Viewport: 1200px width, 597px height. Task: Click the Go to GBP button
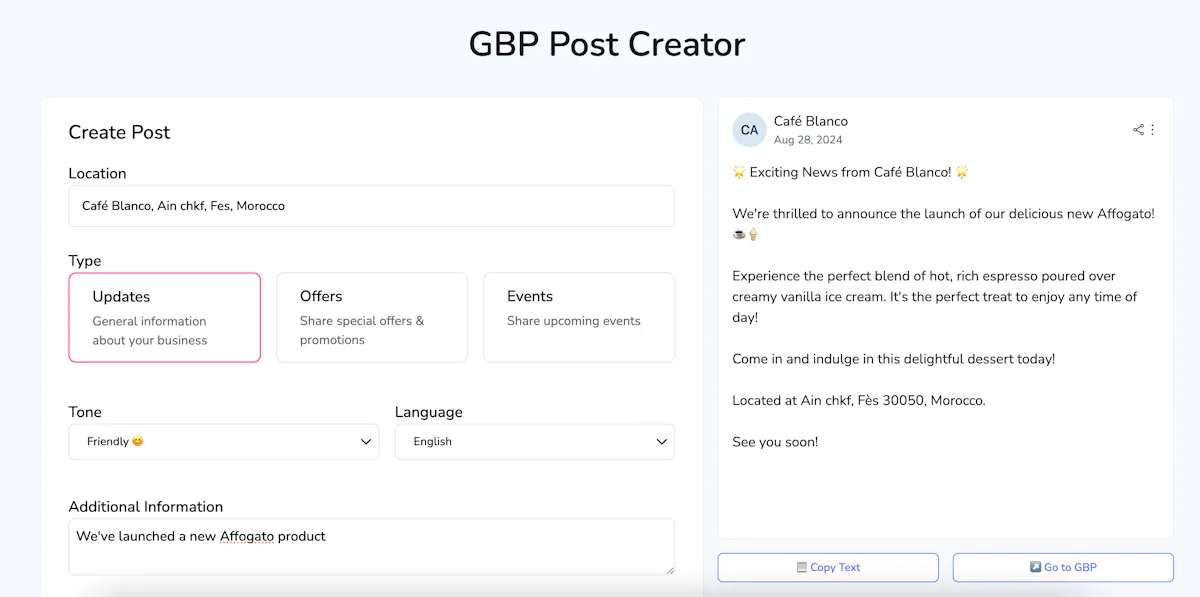(x=1063, y=567)
